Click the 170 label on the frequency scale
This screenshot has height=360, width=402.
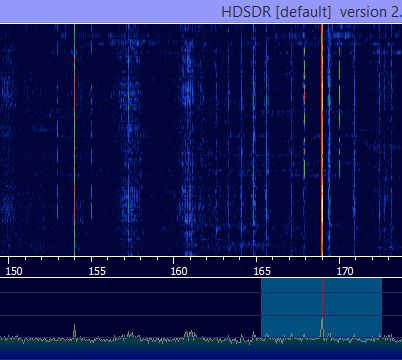coord(345,271)
